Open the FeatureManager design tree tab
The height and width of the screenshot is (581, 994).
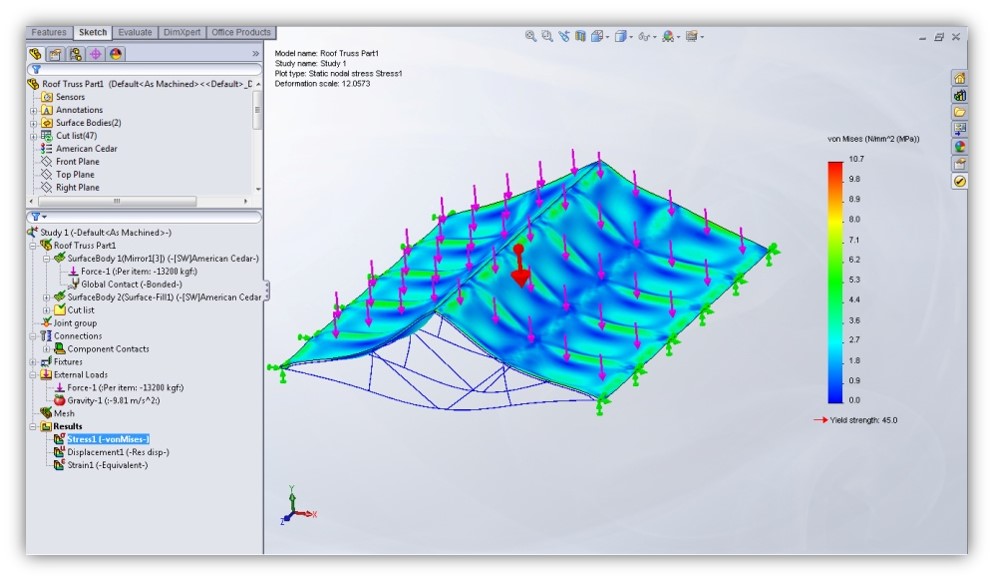[x=35, y=54]
